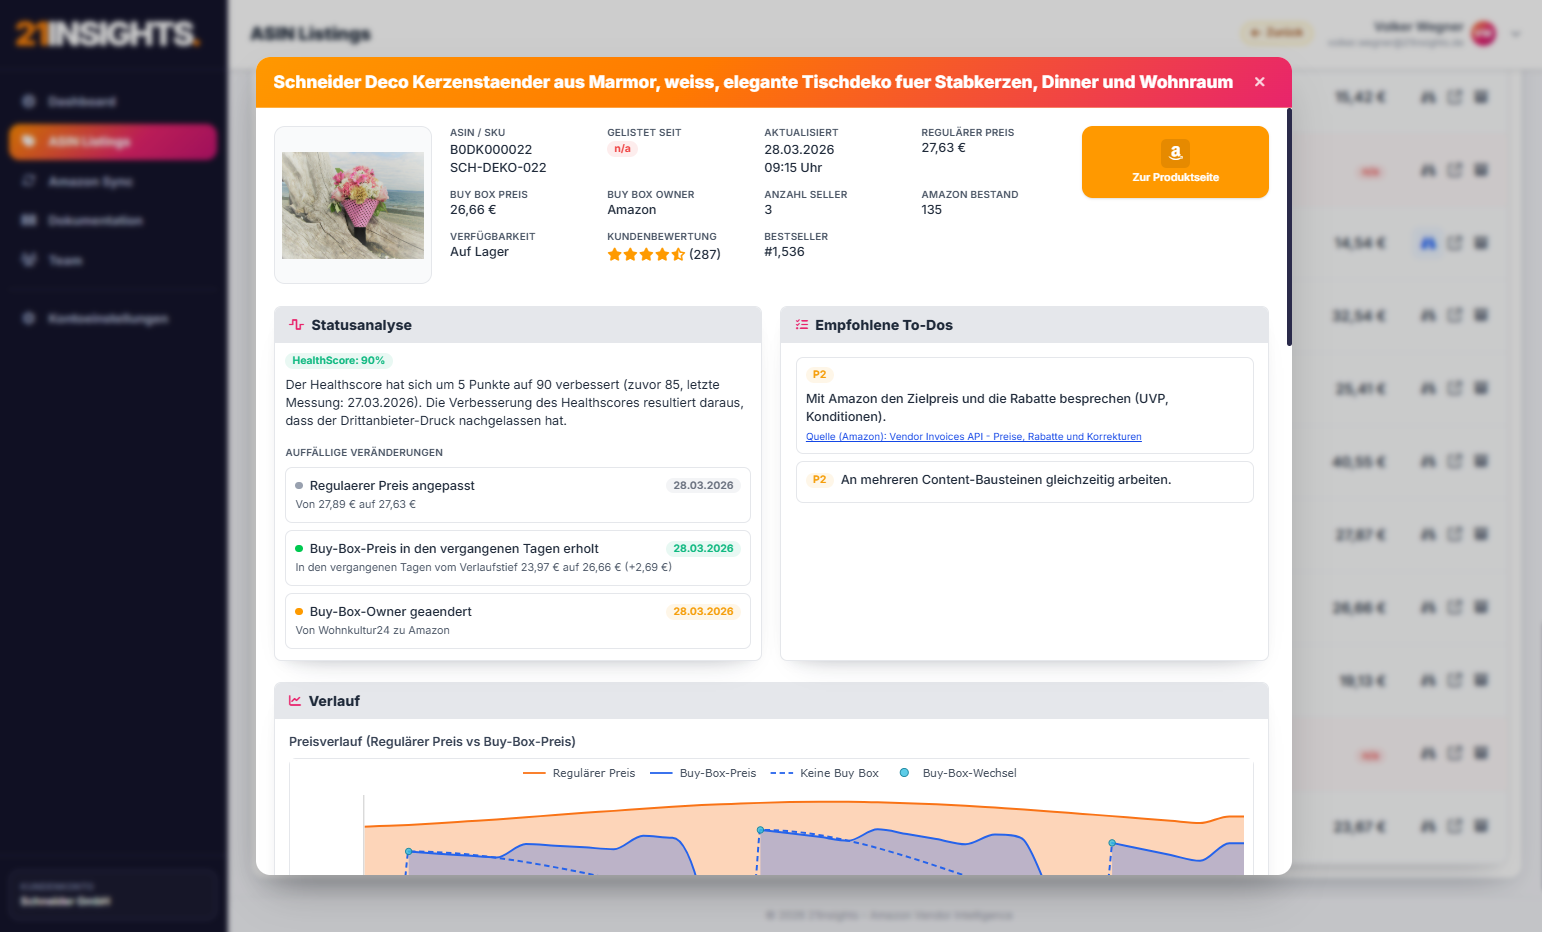1542x932 pixels.
Task: Open Kontoeinstellungen in the sidebar
Action: click(x=113, y=318)
